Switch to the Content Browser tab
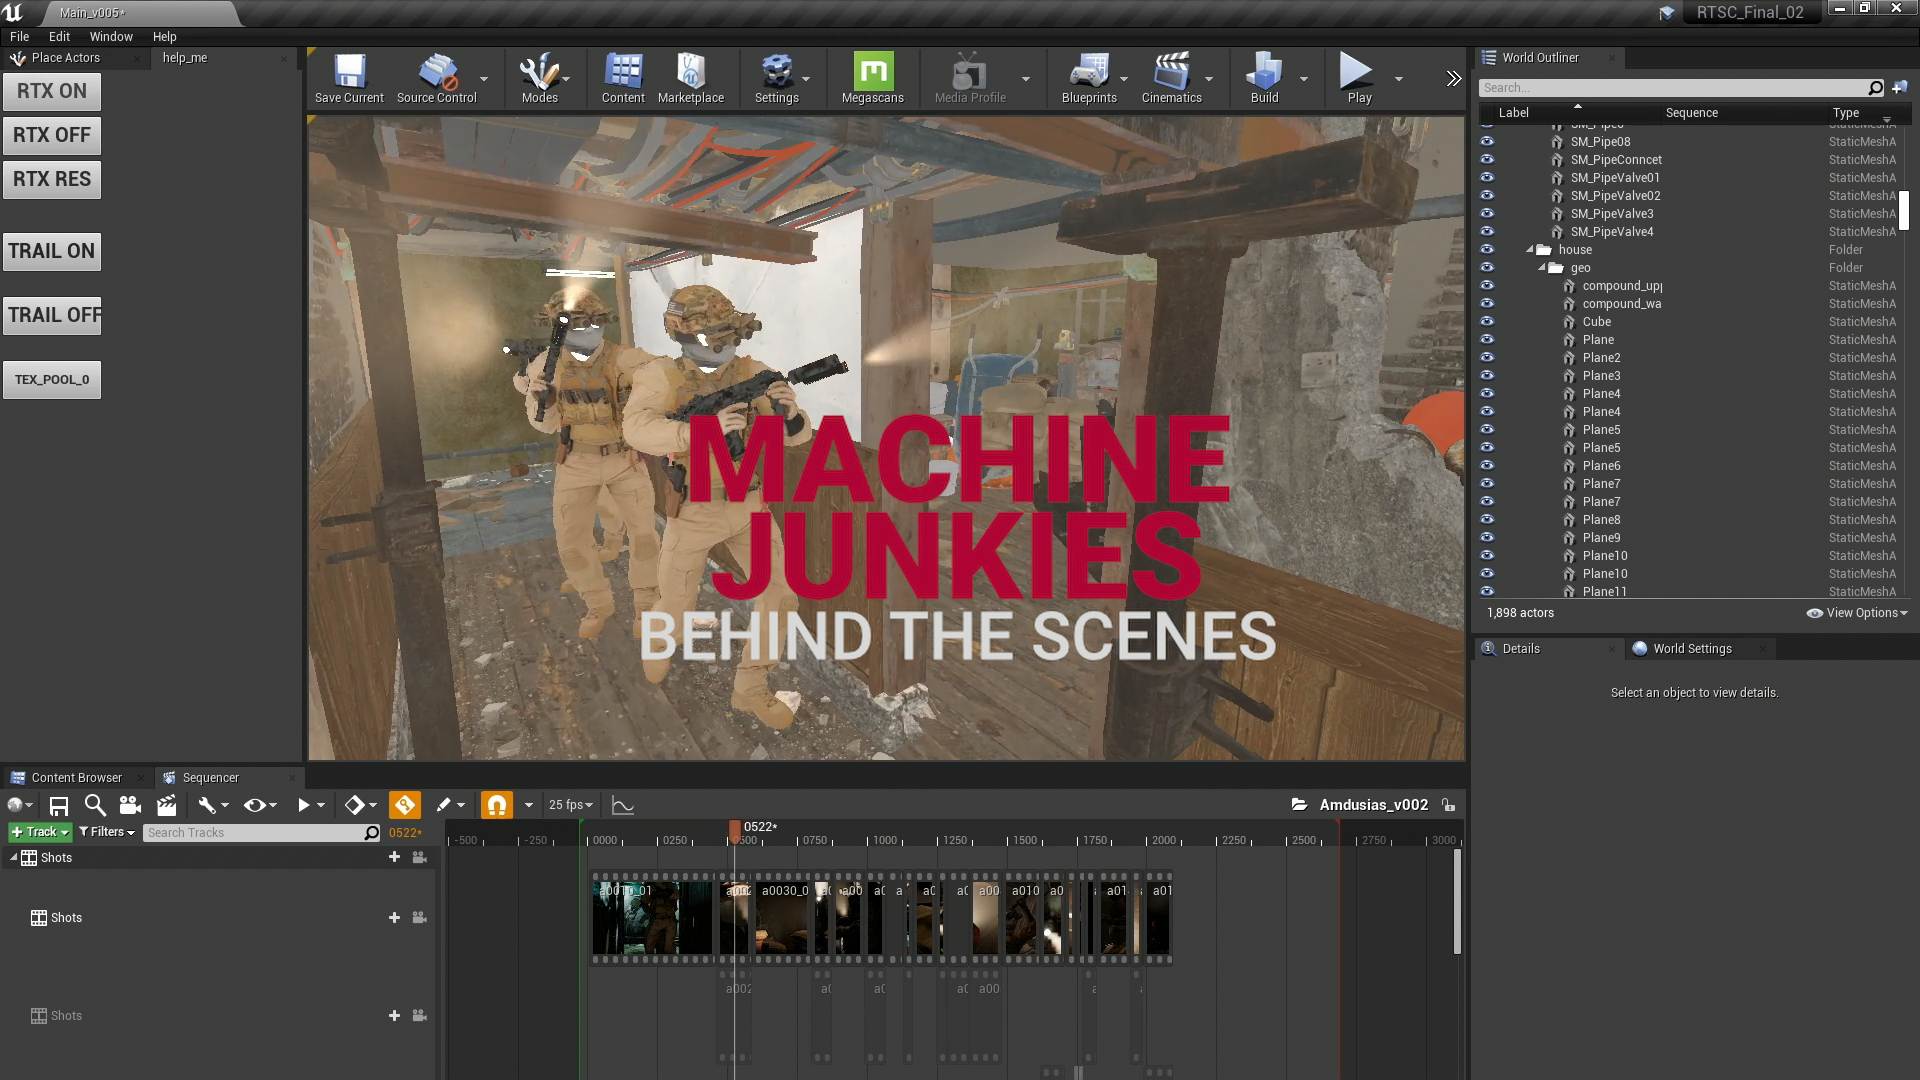1920x1080 pixels. 76,777
